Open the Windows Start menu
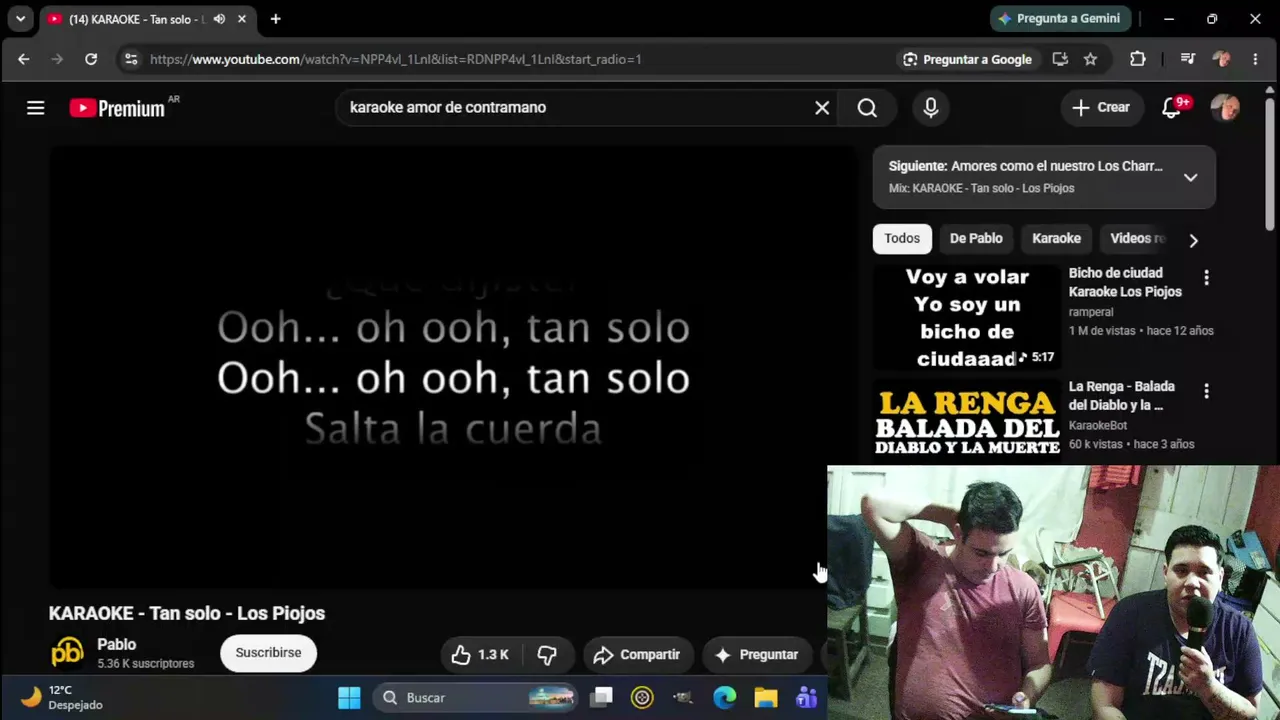Image resolution: width=1280 pixels, height=720 pixels. pyautogui.click(x=349, y=698)
